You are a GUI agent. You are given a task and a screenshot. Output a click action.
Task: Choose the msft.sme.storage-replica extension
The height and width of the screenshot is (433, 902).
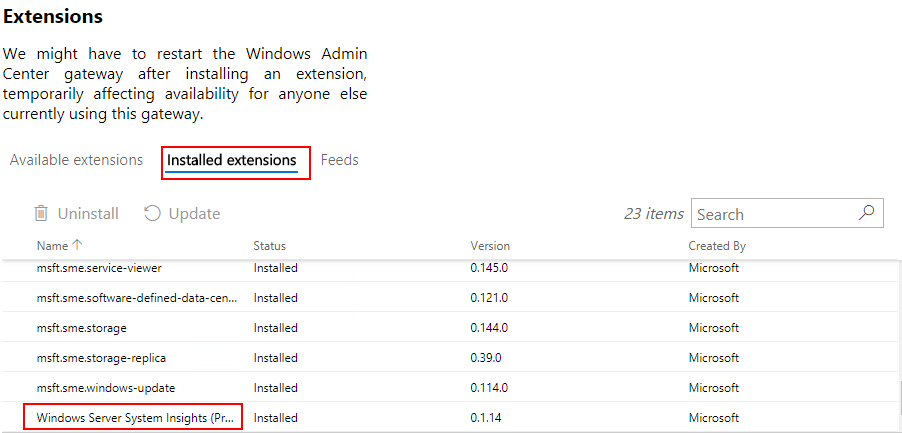point(101,358)
